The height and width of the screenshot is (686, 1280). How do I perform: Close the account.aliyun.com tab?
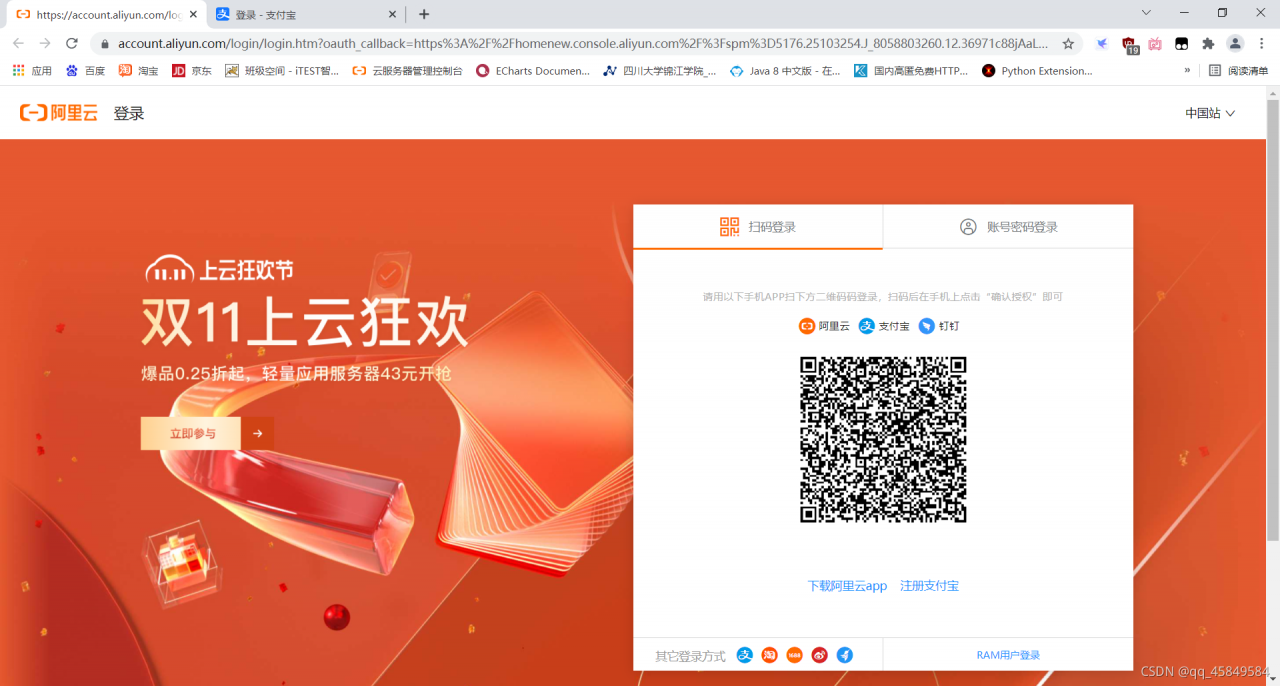point(191,14)
